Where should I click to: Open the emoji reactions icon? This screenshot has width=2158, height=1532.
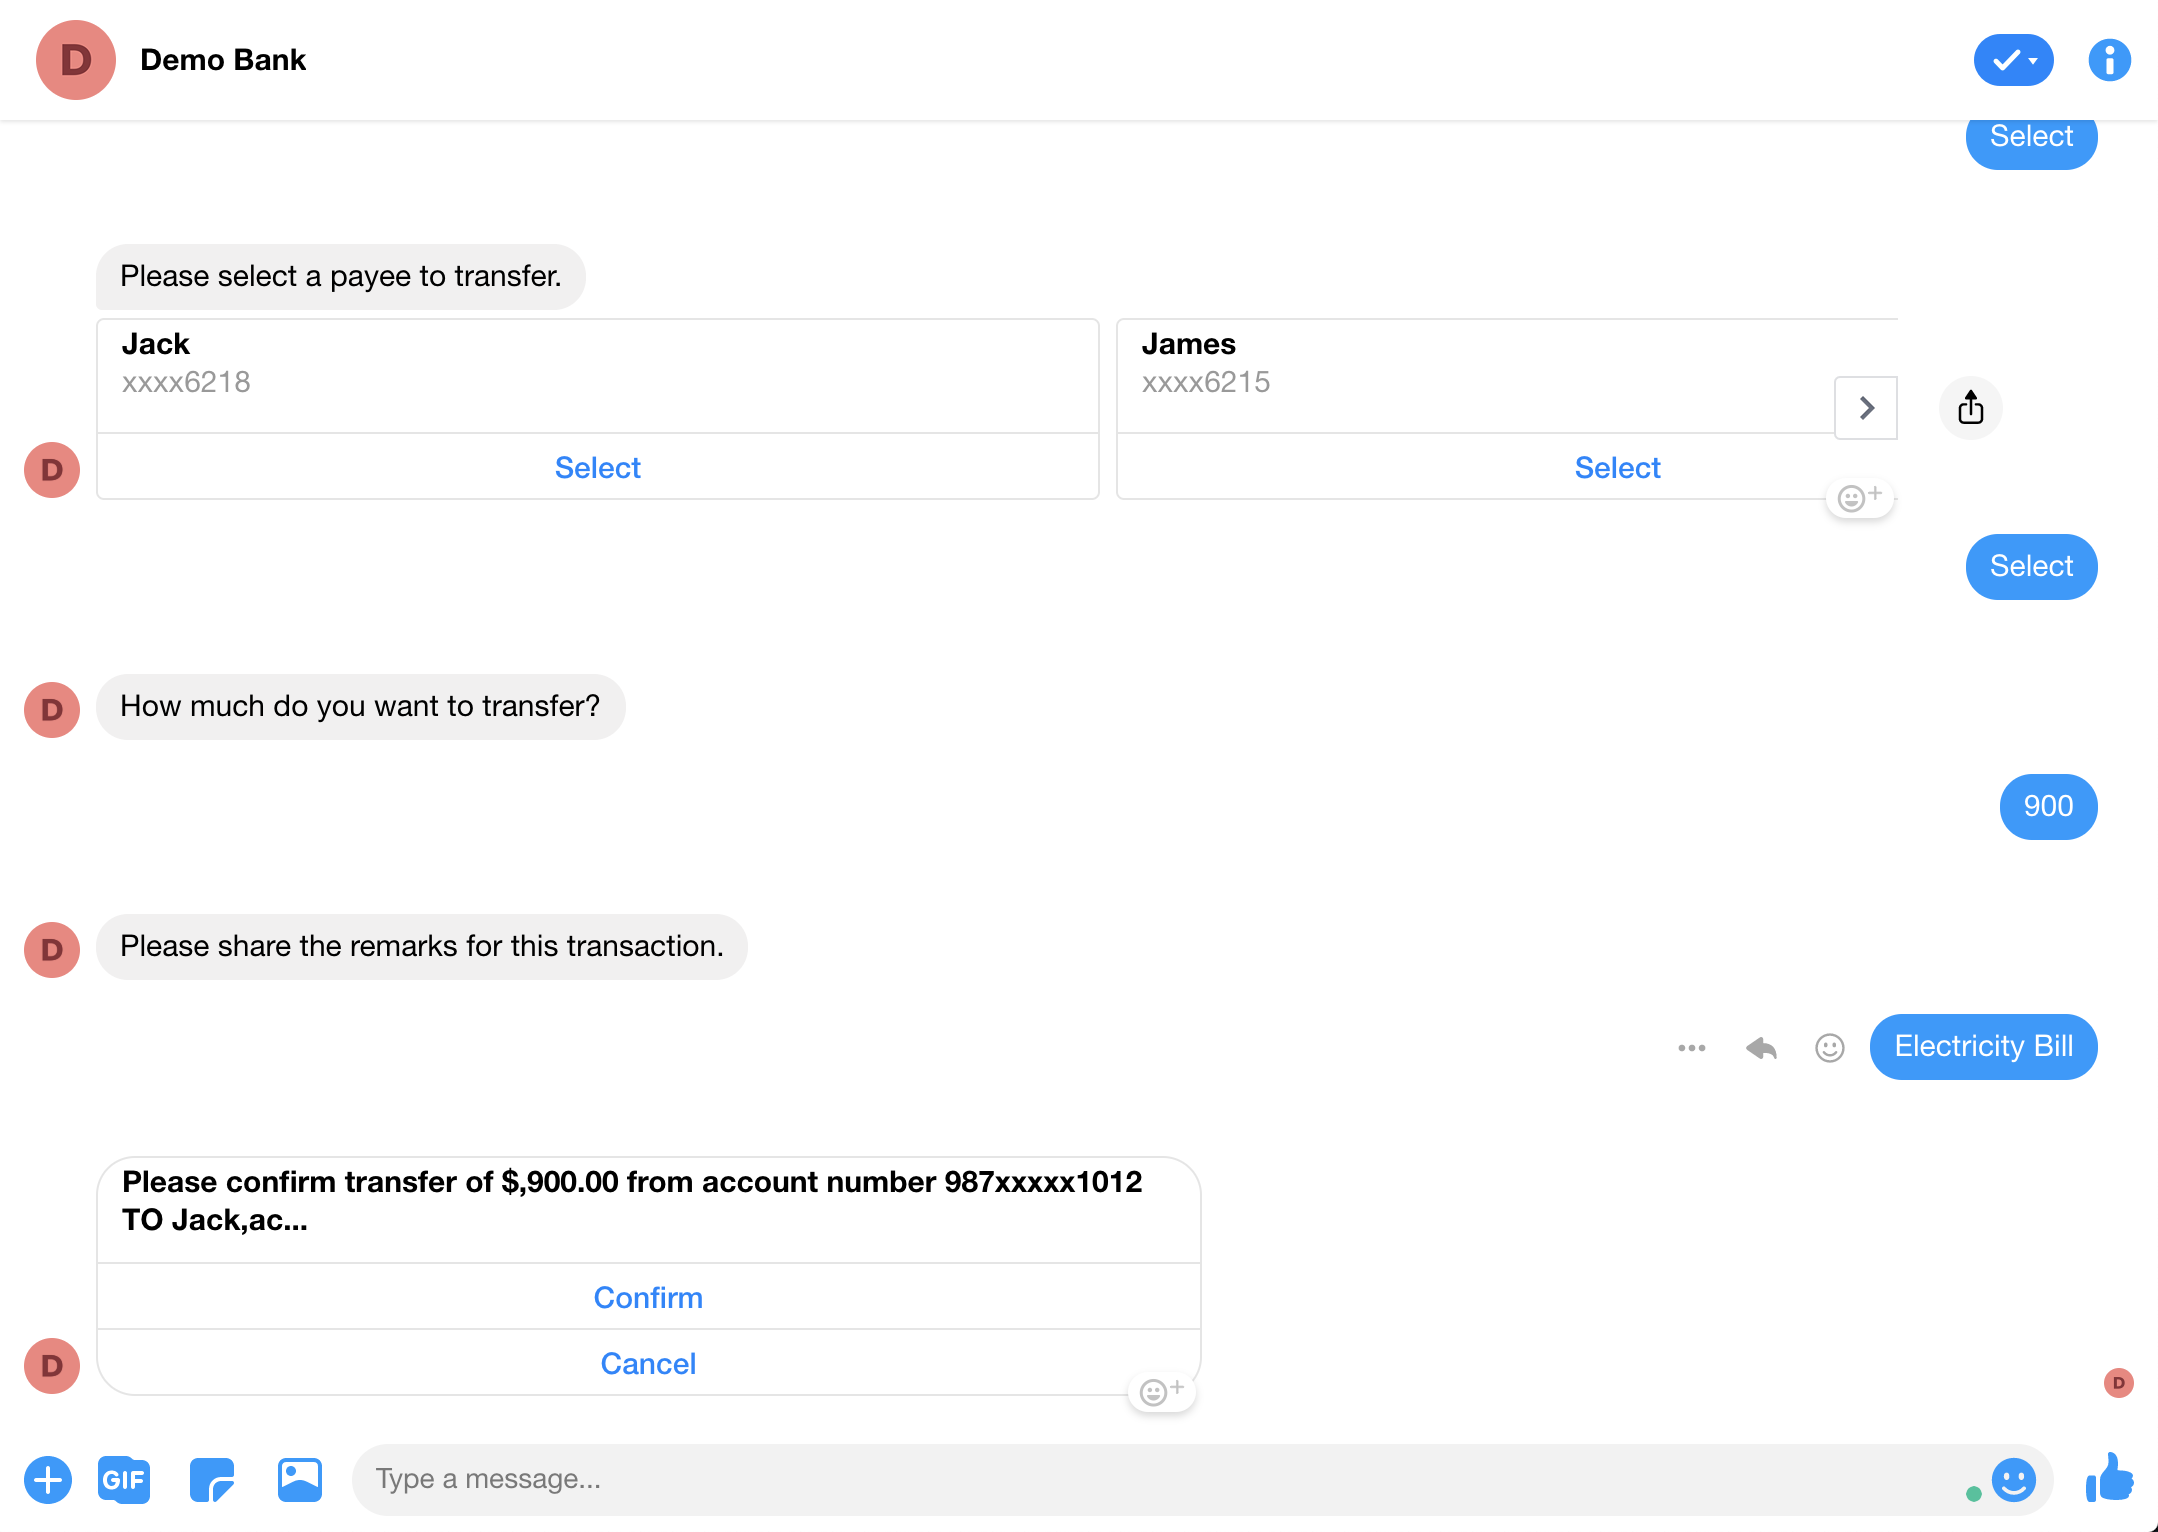pyautogui.click(x=1827, y=1046)
